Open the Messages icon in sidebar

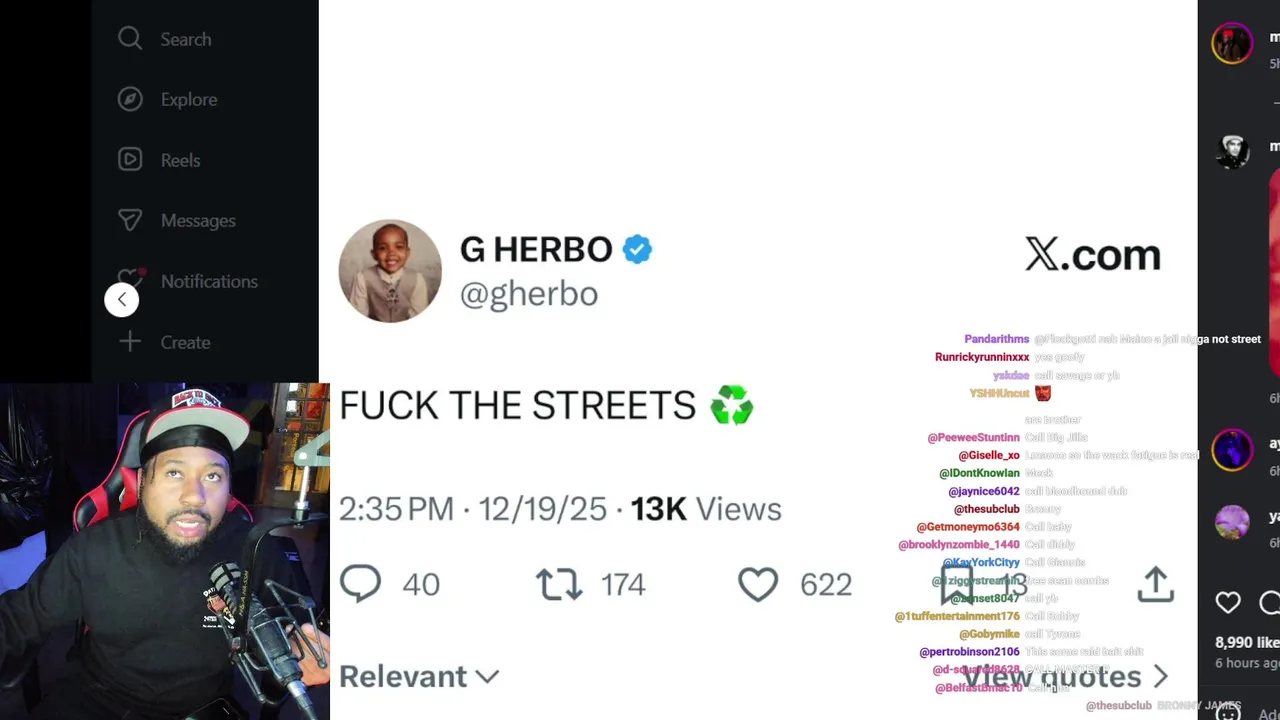click(x=130, y=220)
